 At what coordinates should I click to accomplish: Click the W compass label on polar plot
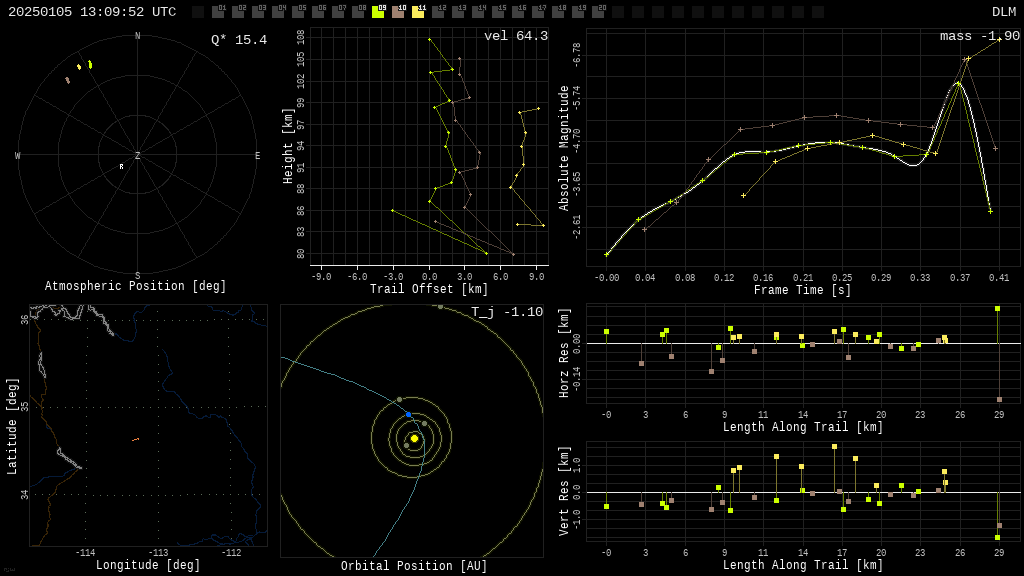(x=18, y=155)
